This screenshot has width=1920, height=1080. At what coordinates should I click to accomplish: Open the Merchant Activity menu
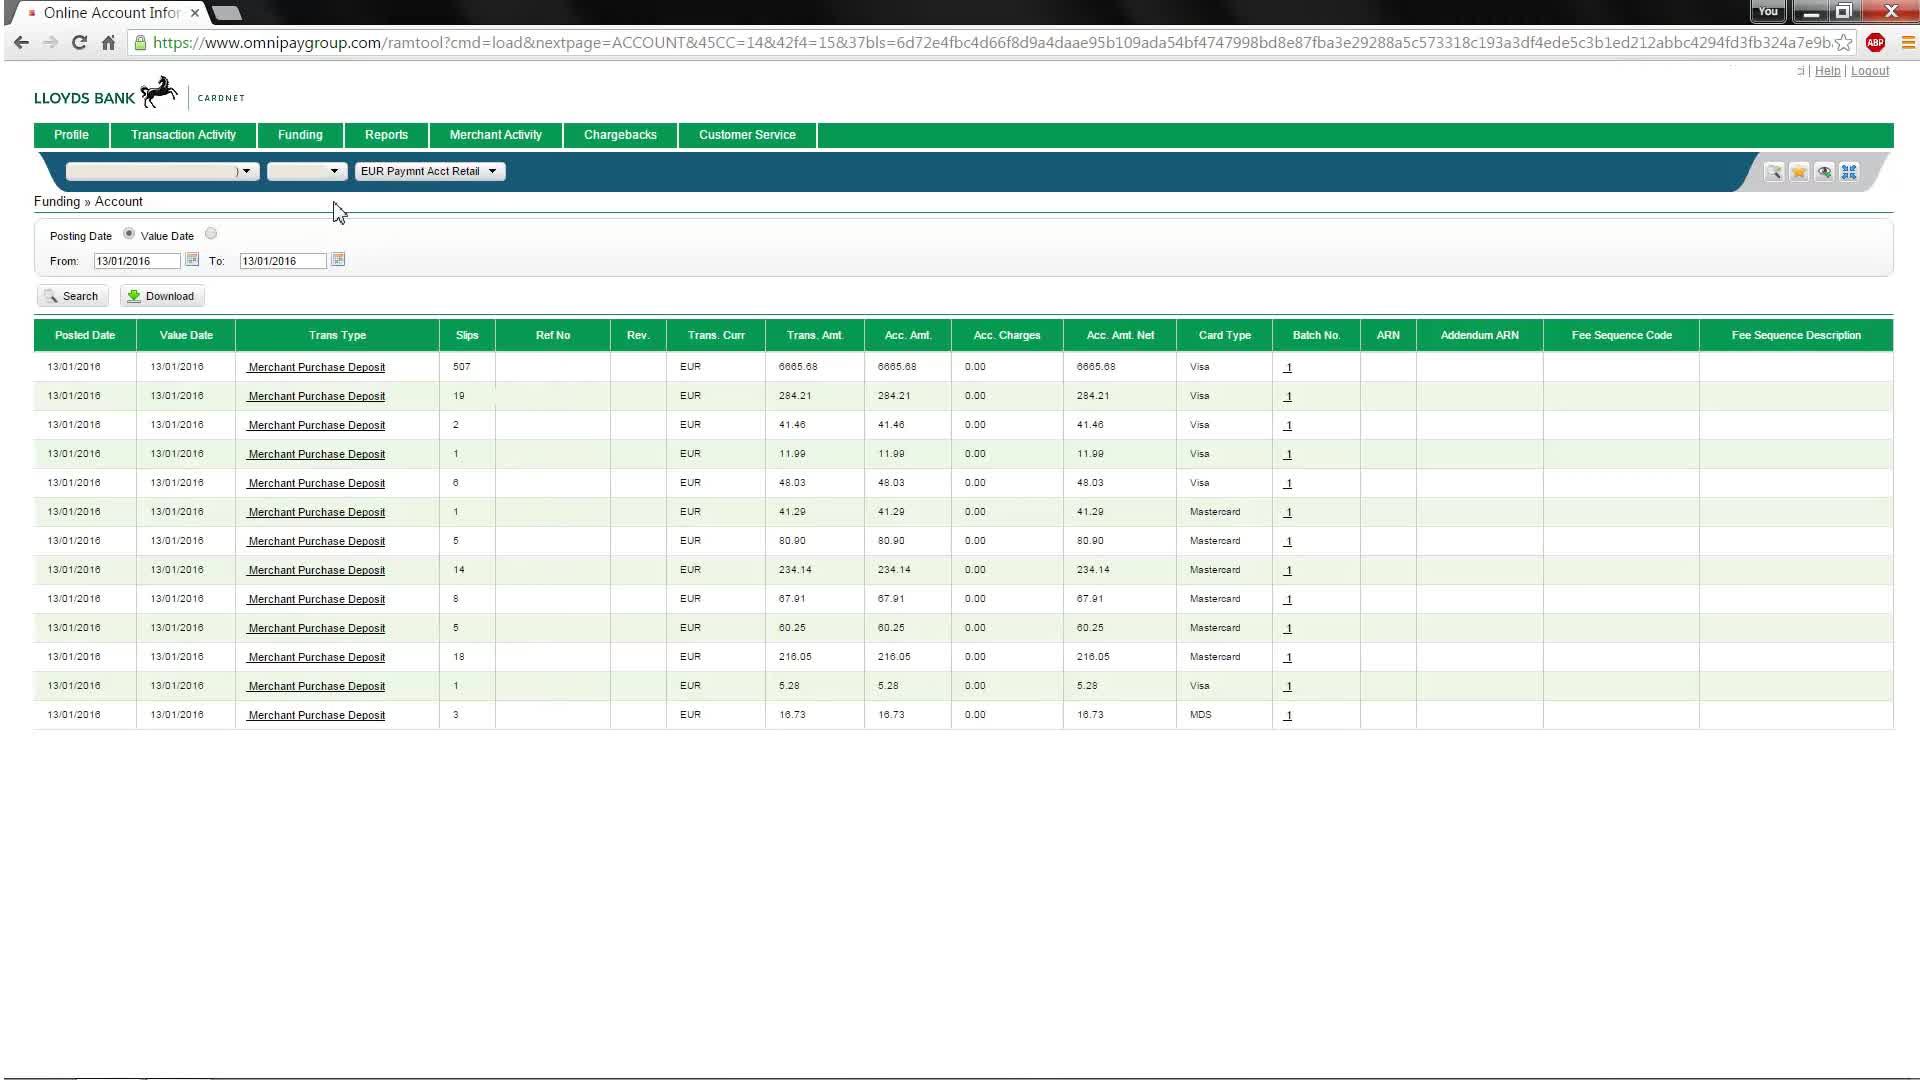point(495,135)
